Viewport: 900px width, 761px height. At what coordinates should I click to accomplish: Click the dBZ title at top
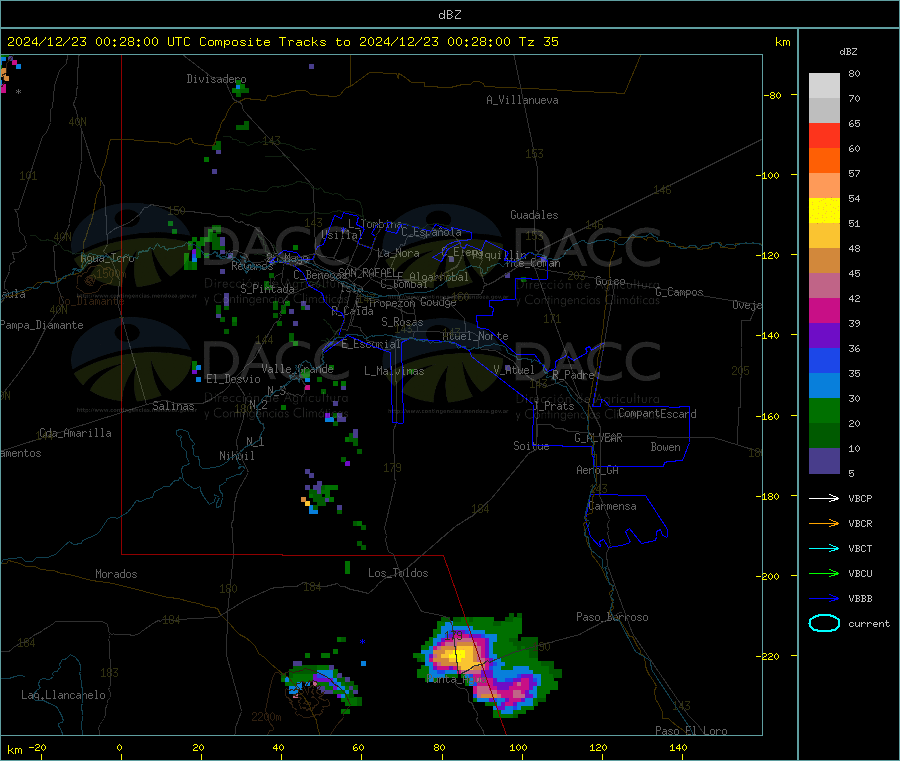pyautogui.click(x=449, y=15)
